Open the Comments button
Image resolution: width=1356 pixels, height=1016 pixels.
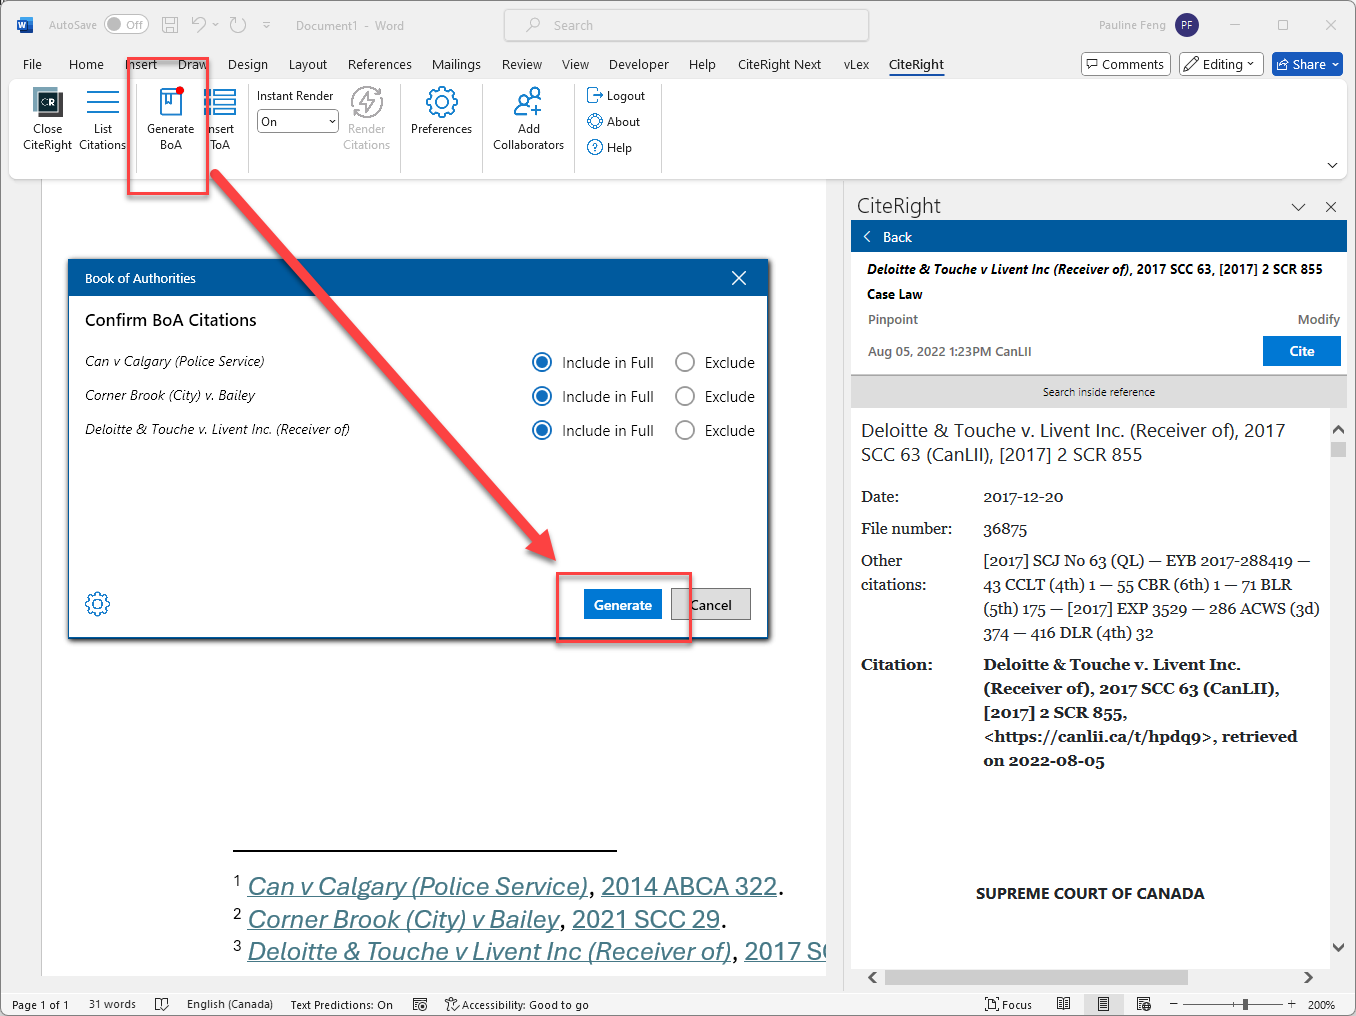(x=1125, y=64)
